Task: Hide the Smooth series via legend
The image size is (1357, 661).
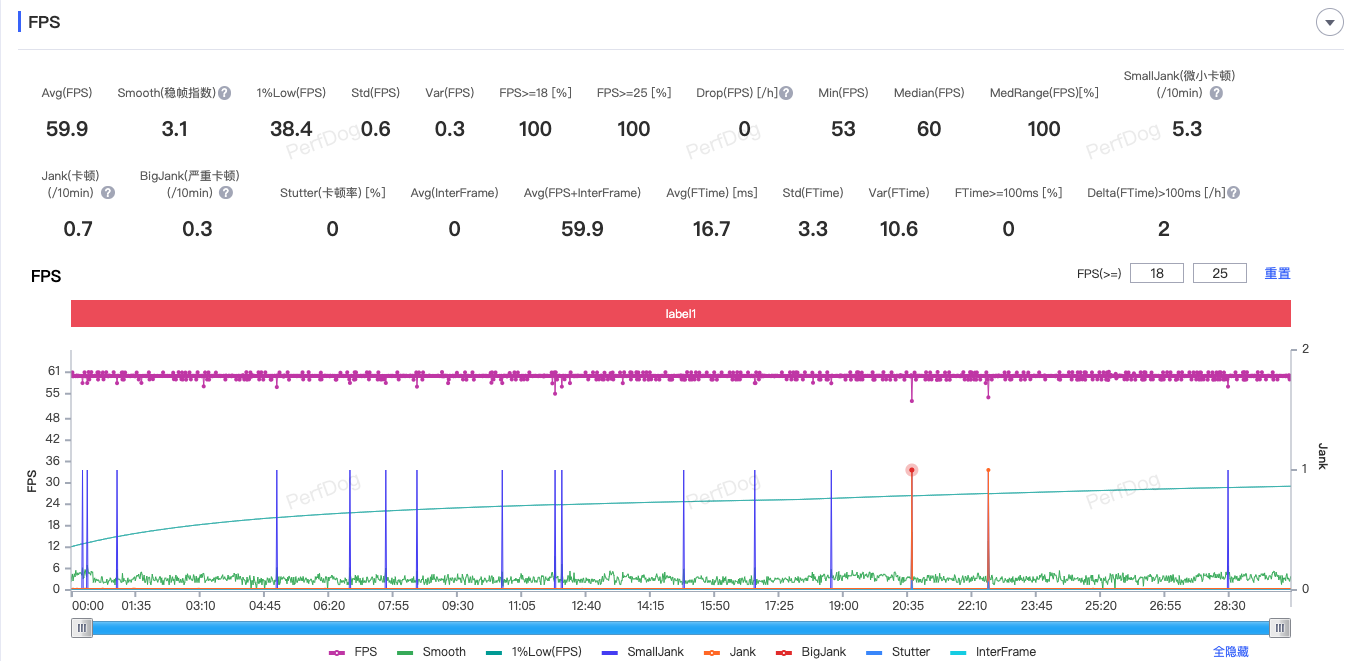Action: 432,652
